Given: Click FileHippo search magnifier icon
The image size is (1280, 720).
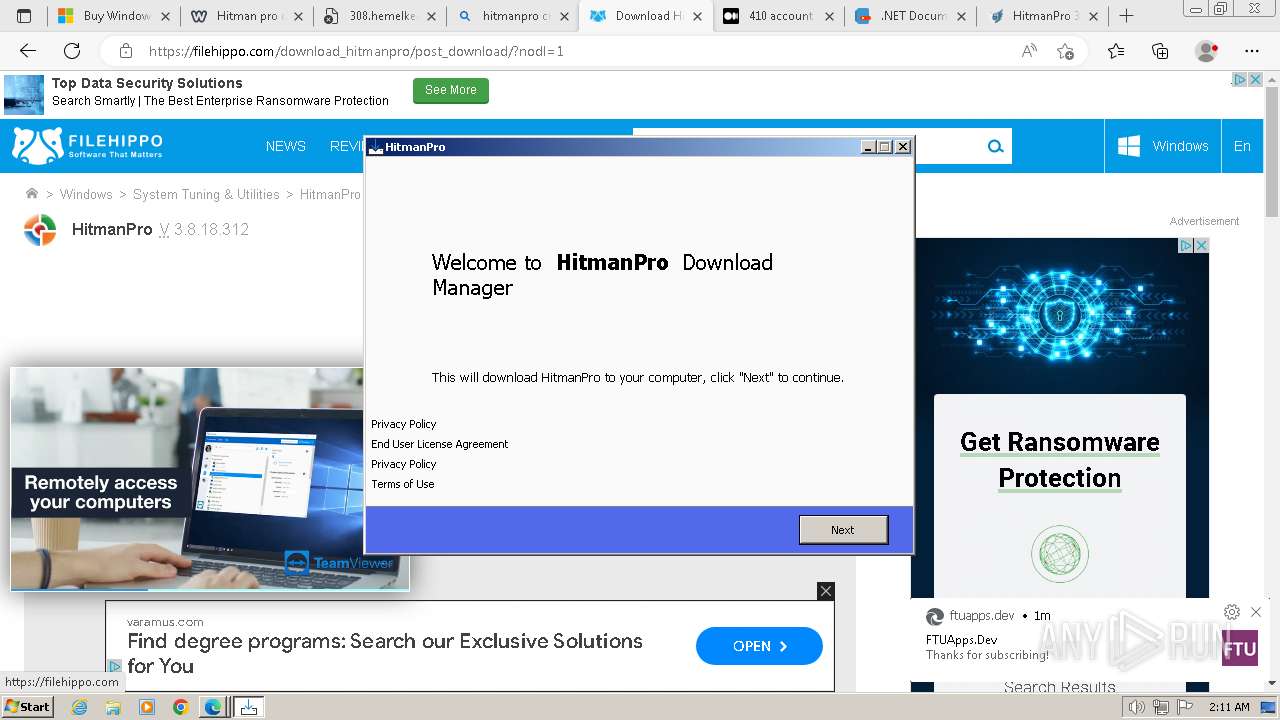Looking at the screenshot, I should pyautogui.click(x=995, y=146).
